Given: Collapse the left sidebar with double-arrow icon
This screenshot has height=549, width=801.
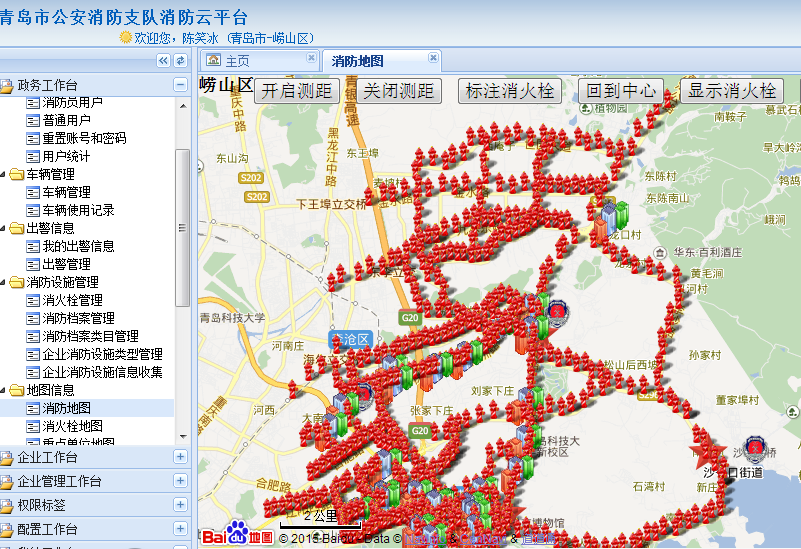Looking at the screenshot, I should pos(165,61).
